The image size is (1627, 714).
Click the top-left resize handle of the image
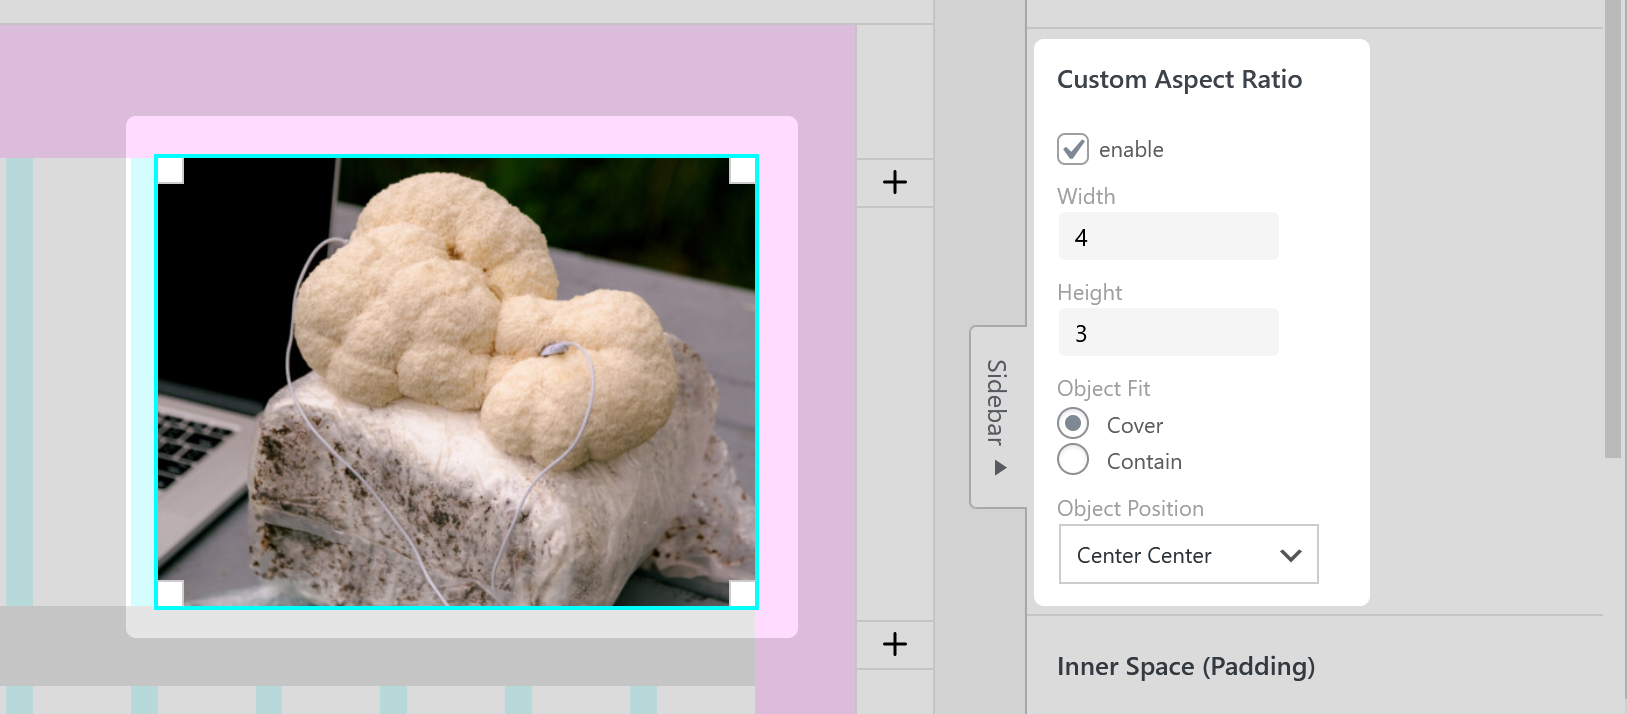pos(171,171)
